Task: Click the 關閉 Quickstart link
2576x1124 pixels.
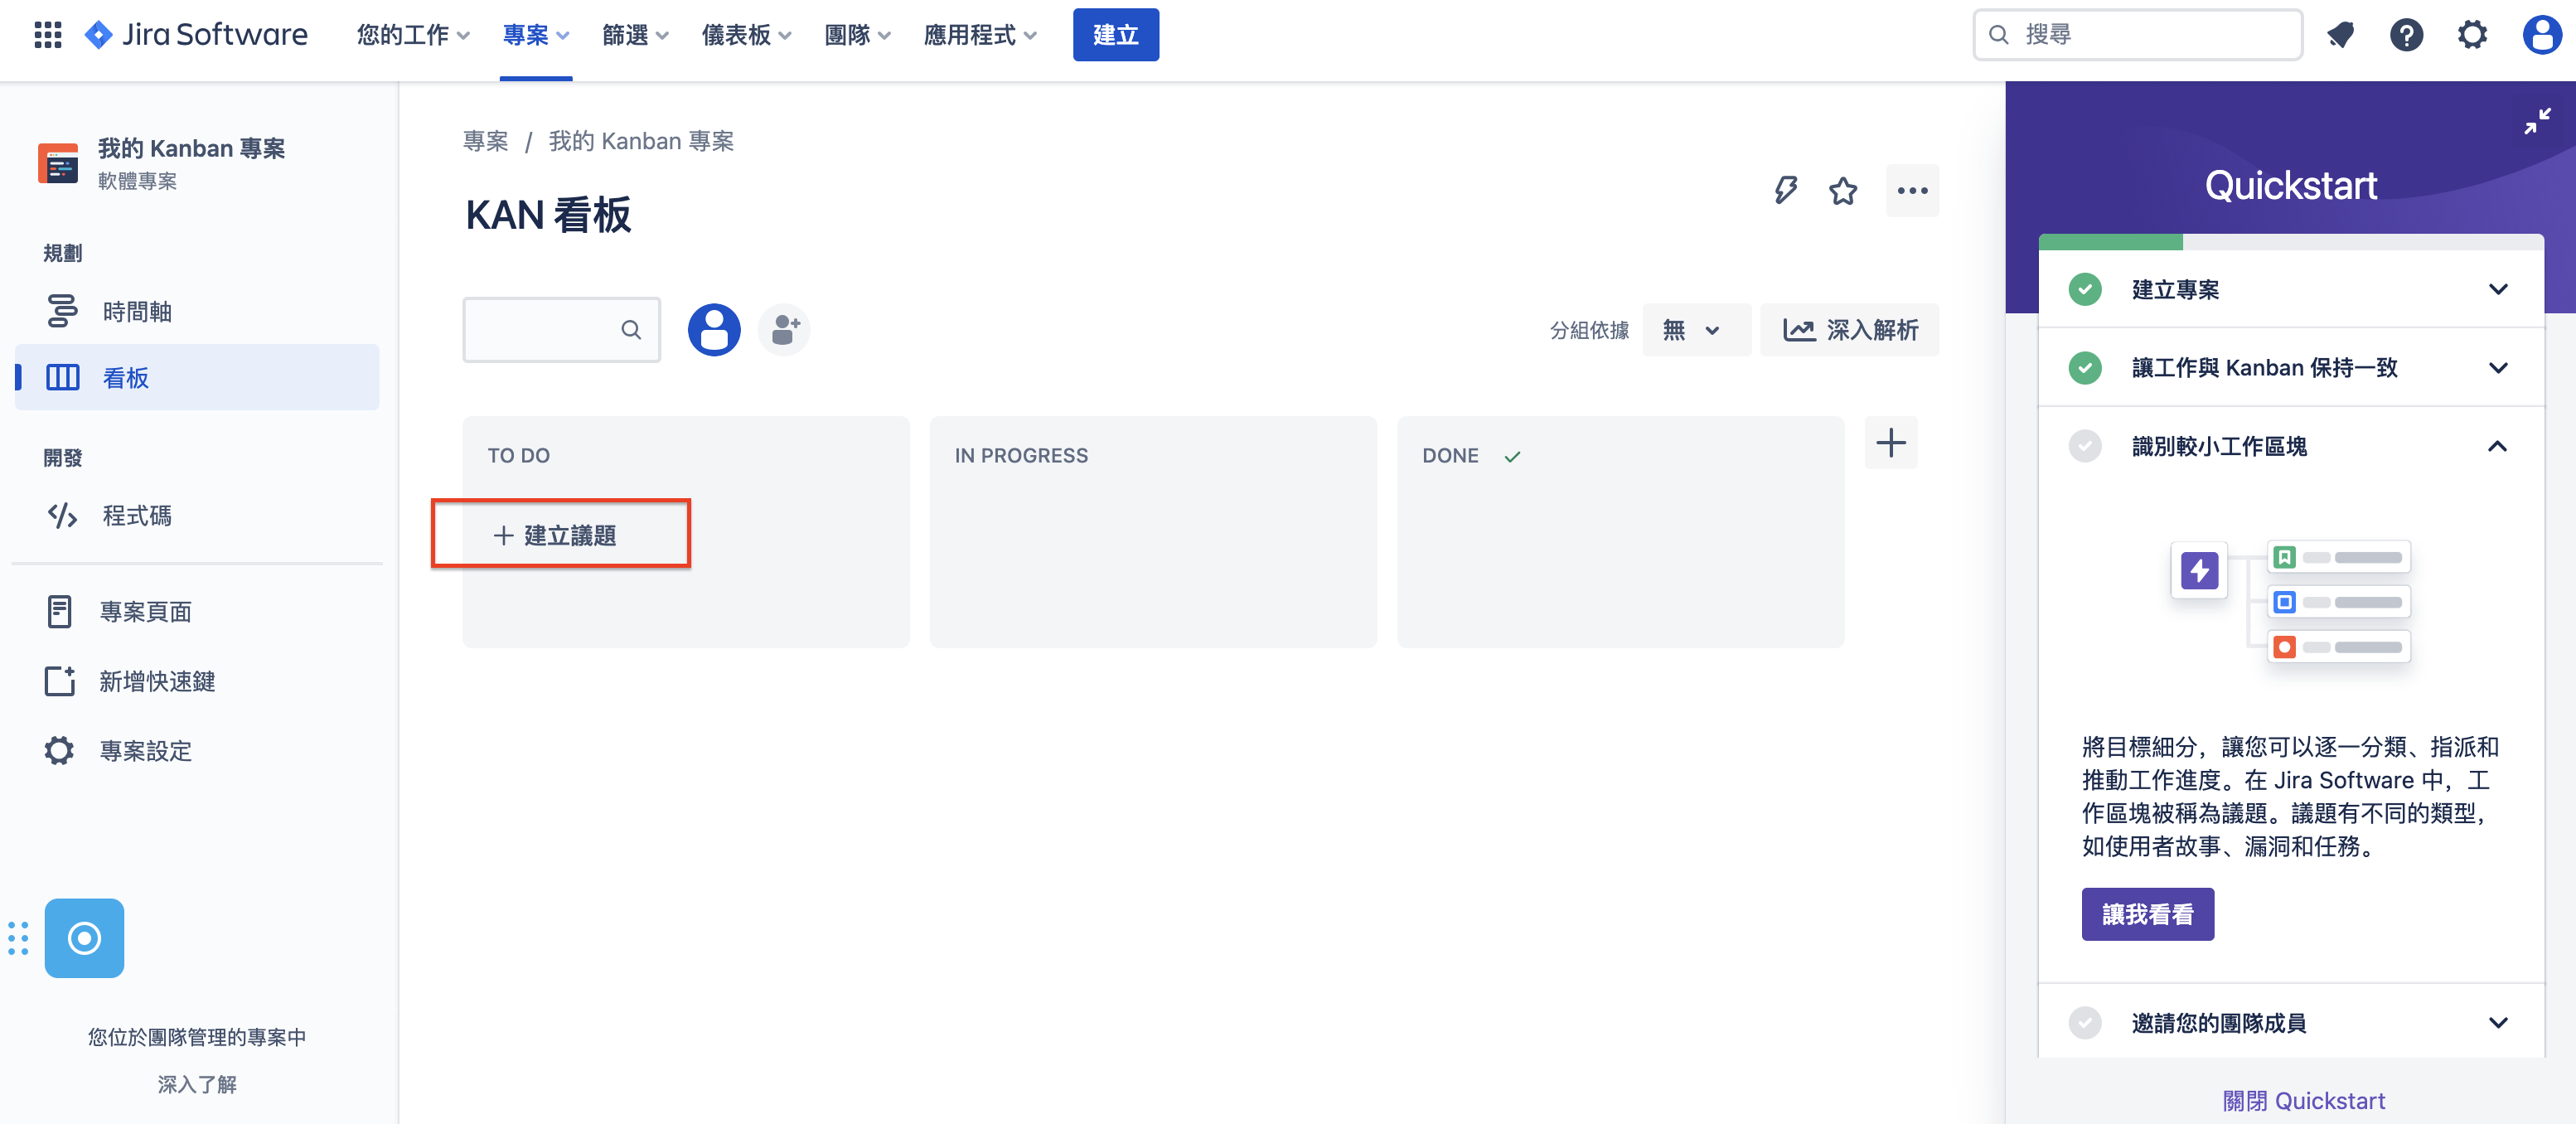Action: tap(2303, 1100)
